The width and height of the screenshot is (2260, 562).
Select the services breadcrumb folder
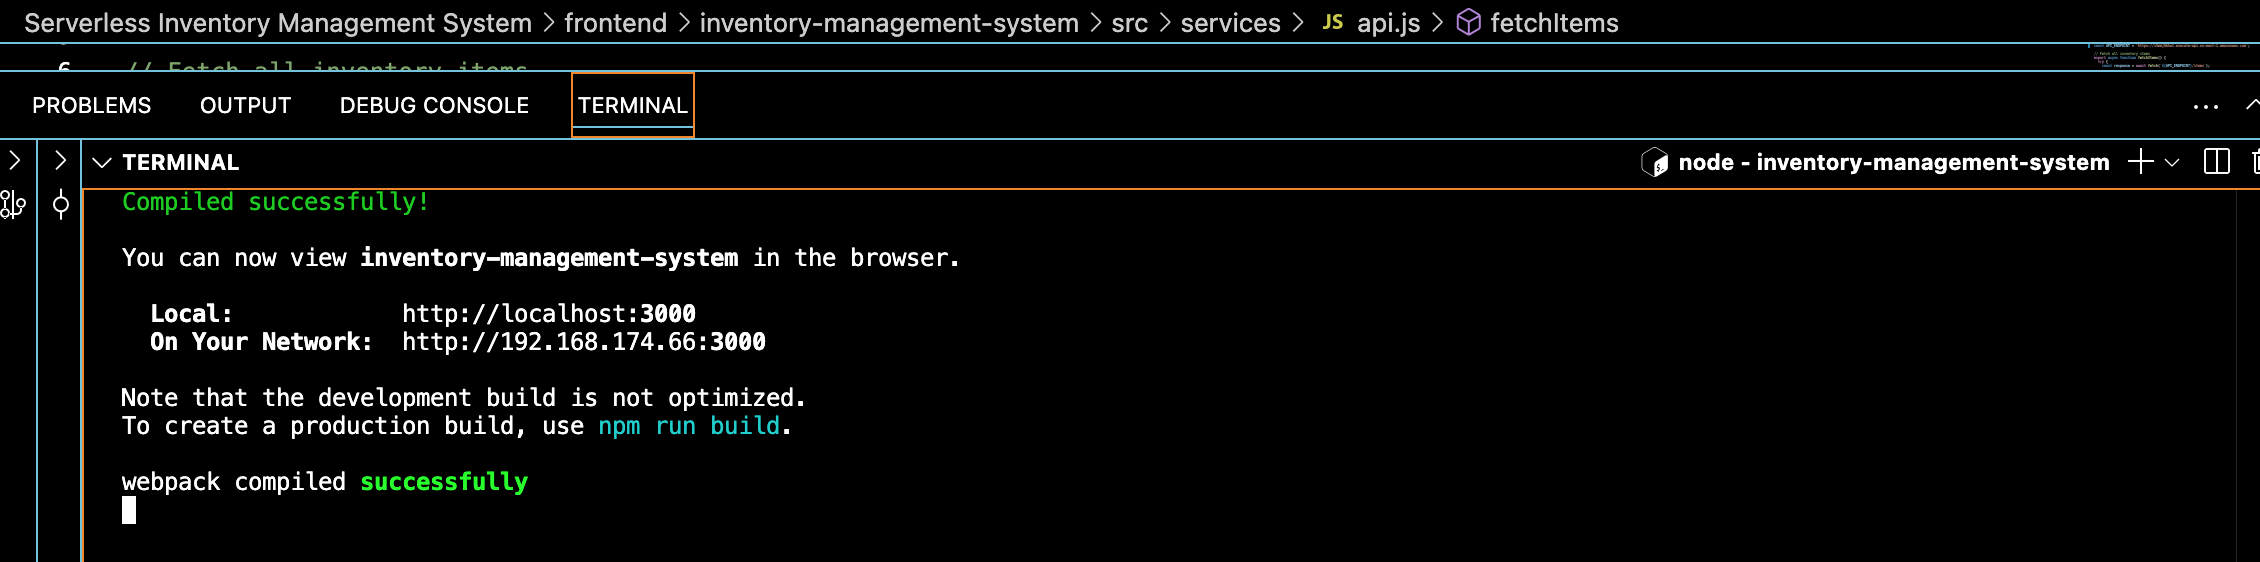pyautogui.click(x=1230, y=23)
